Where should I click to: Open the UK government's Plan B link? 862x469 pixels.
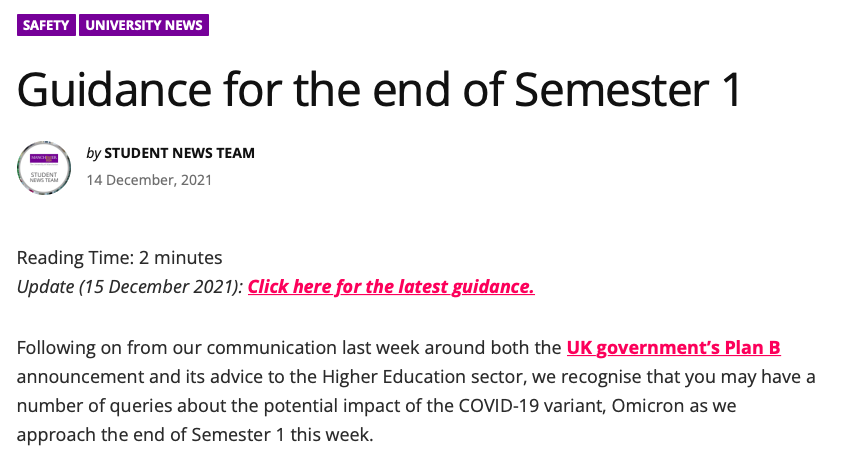(x=673, y=348)
